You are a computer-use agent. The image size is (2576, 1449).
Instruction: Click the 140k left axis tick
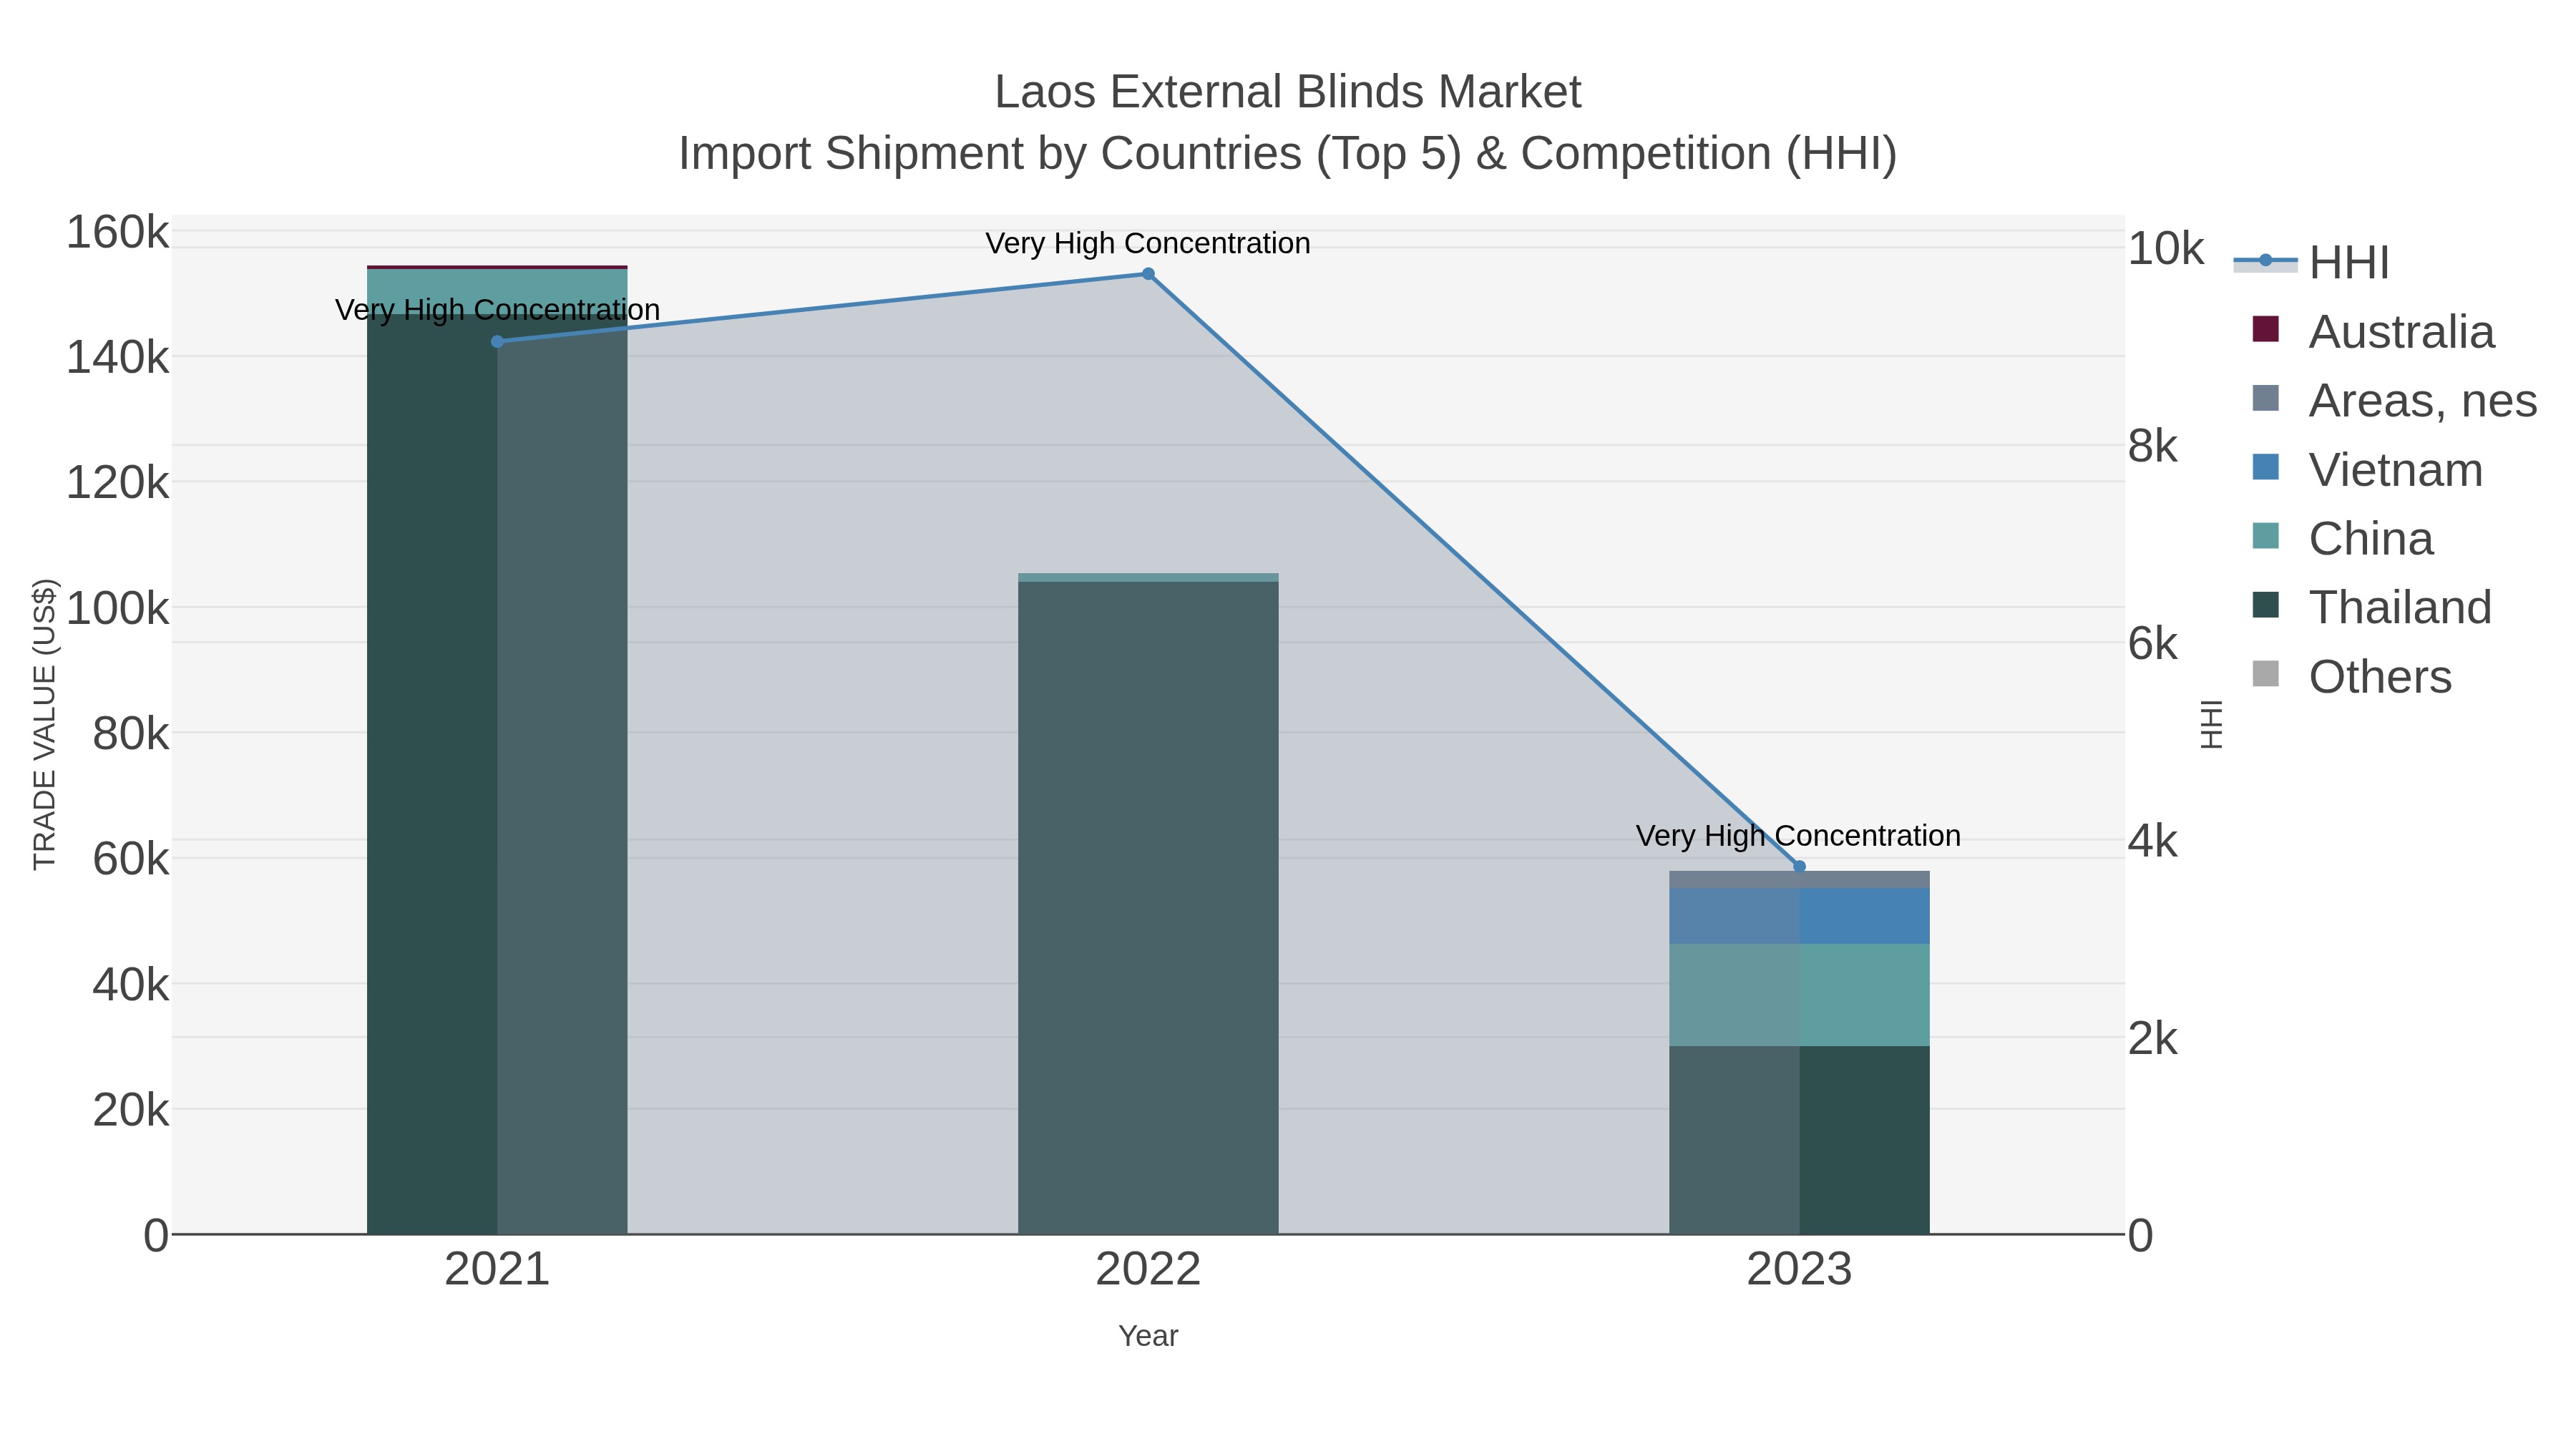pyautogui.click(x=117, y=357)
